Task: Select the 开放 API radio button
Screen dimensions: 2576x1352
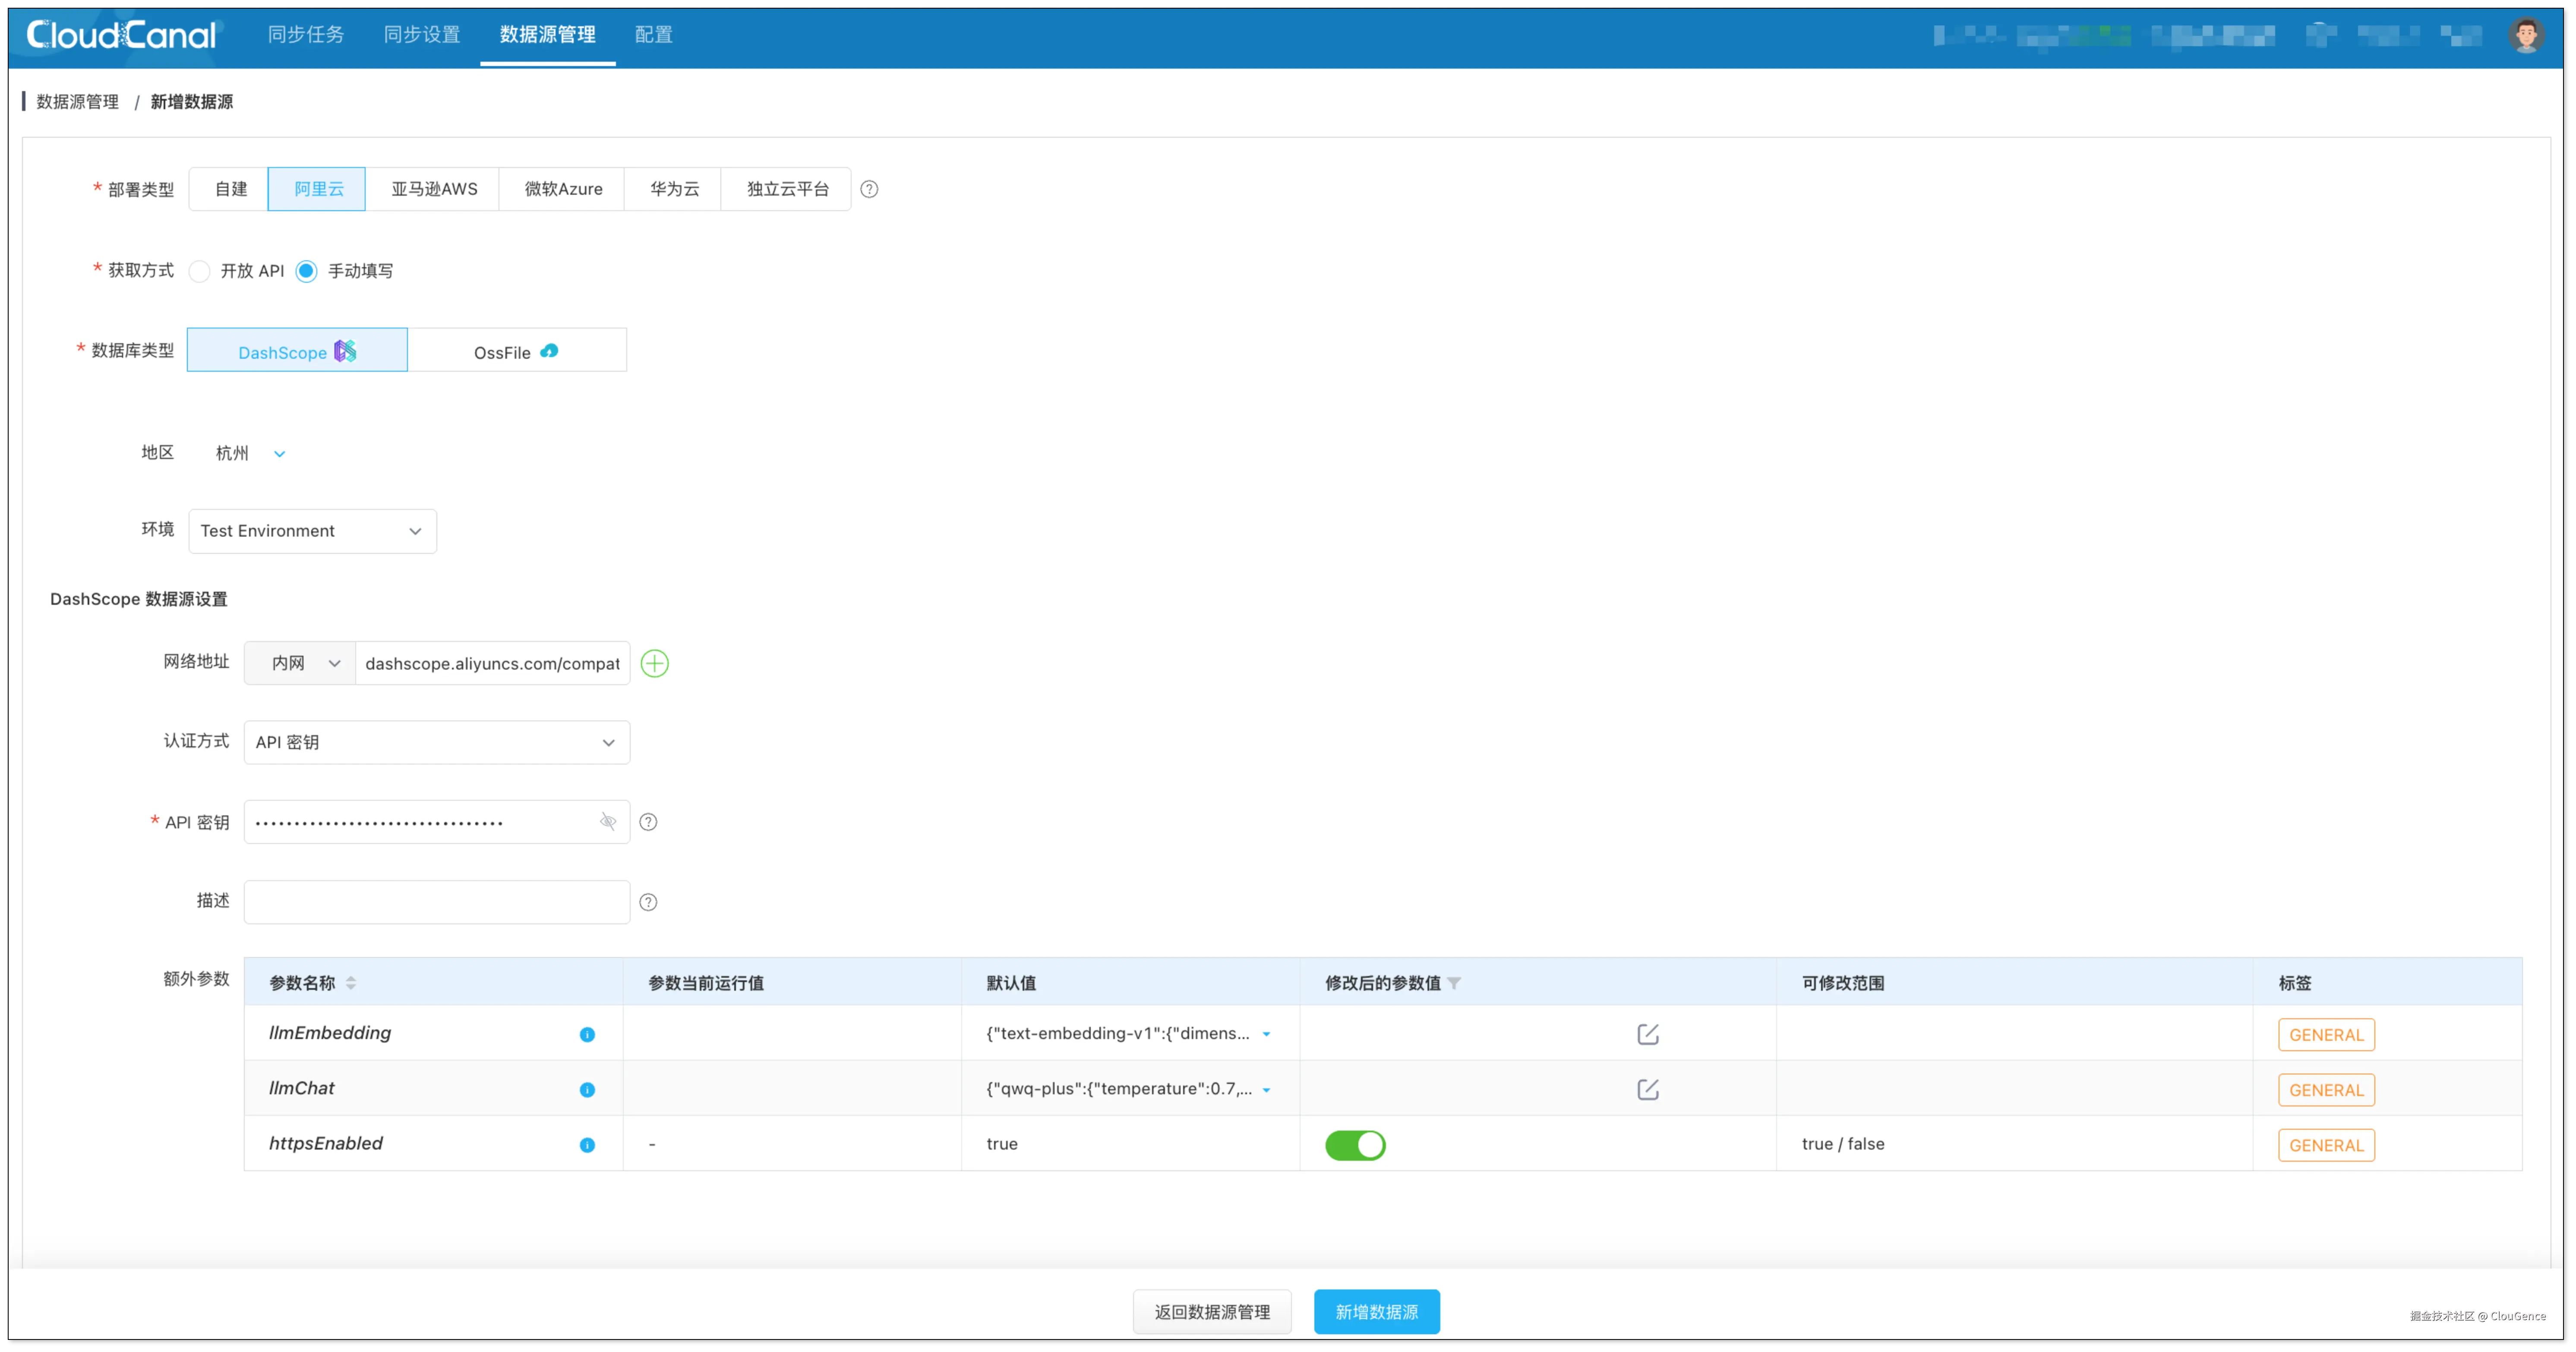Action: (200, 271)
